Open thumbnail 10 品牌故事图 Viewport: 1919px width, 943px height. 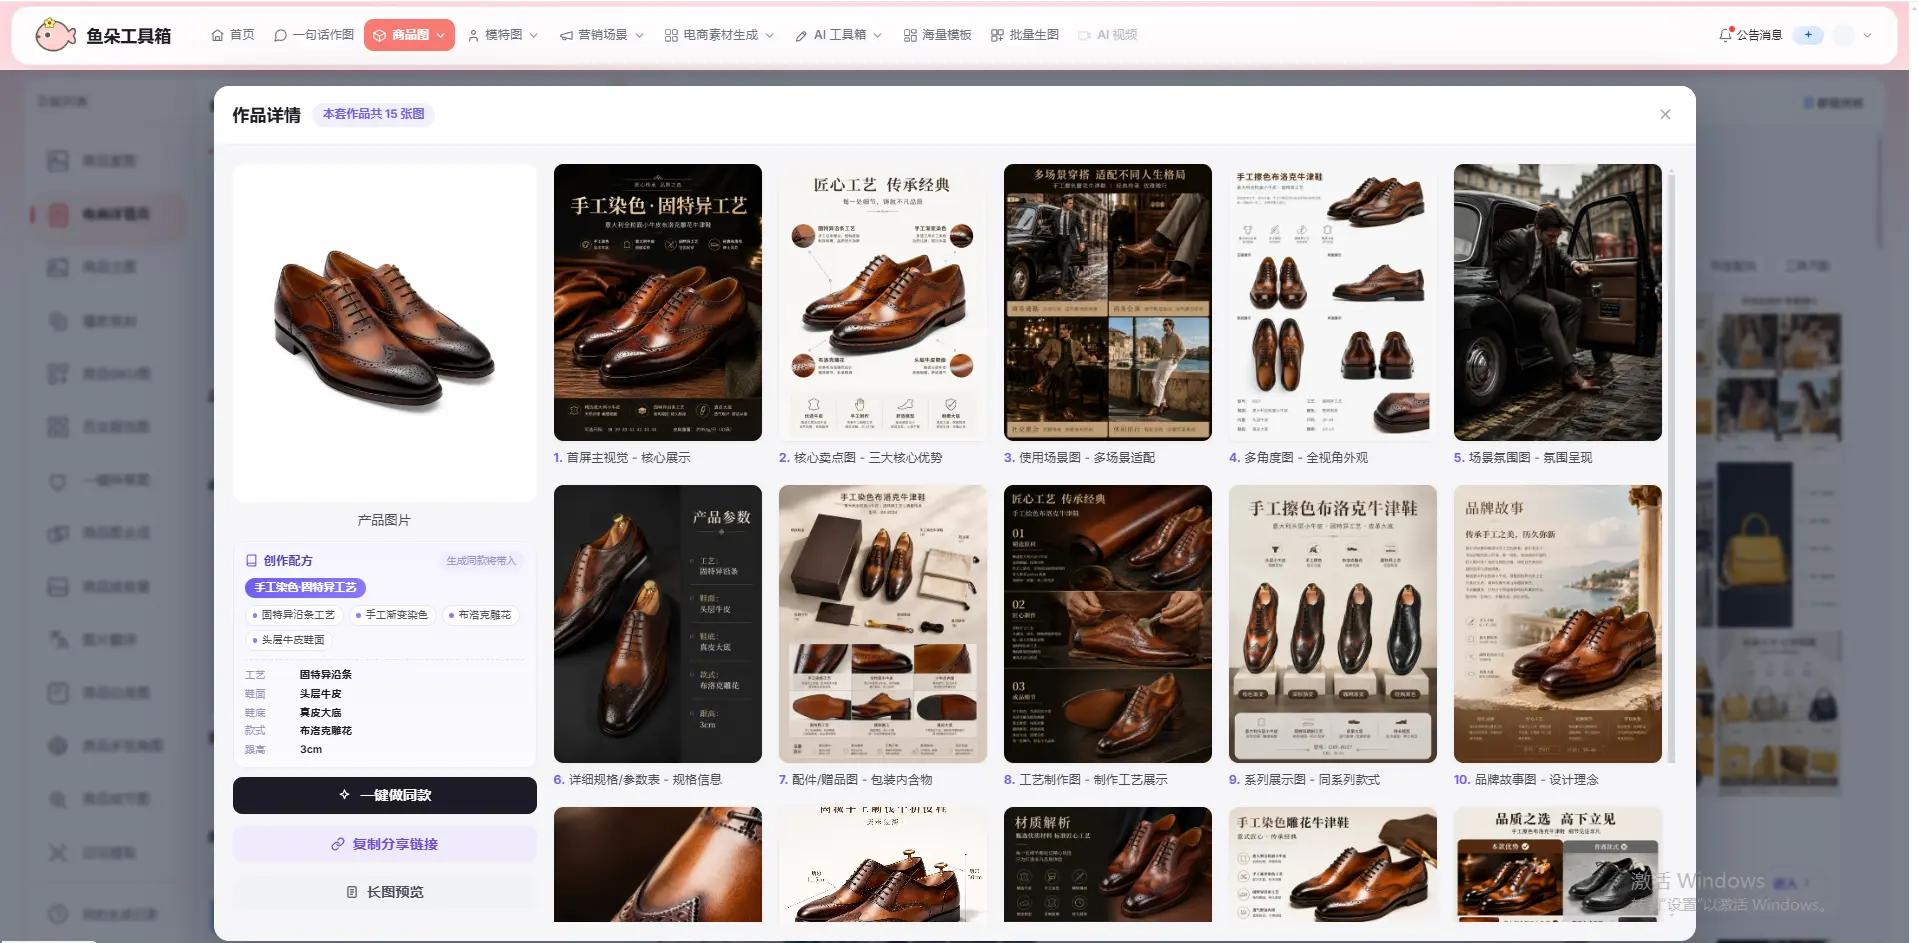pos(1558,624)
